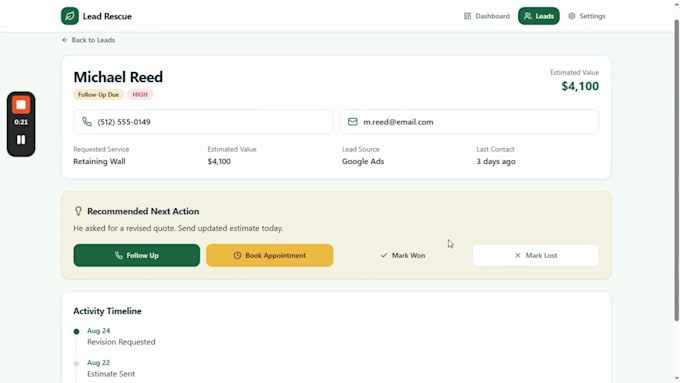Click the Lead Rescue leaf logo icon
This screenshot has width=680, height=383.
[x=70, y=16]
